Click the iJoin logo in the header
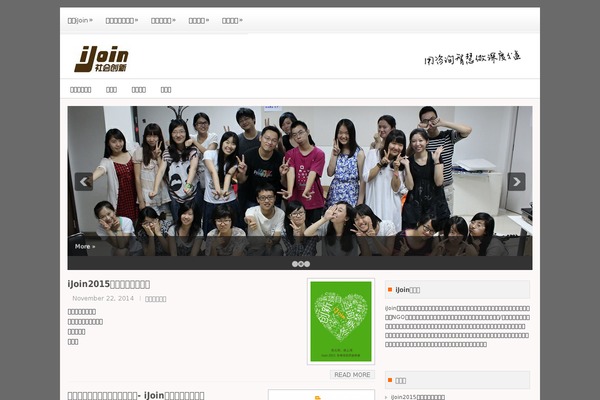Screen dimensions: 600x400 click(x=102, y=59)
